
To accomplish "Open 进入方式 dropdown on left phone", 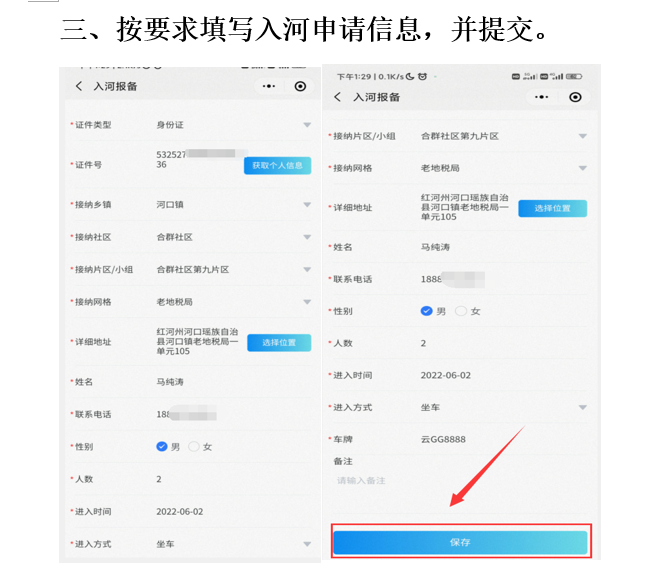I will (x=307, y=544).
